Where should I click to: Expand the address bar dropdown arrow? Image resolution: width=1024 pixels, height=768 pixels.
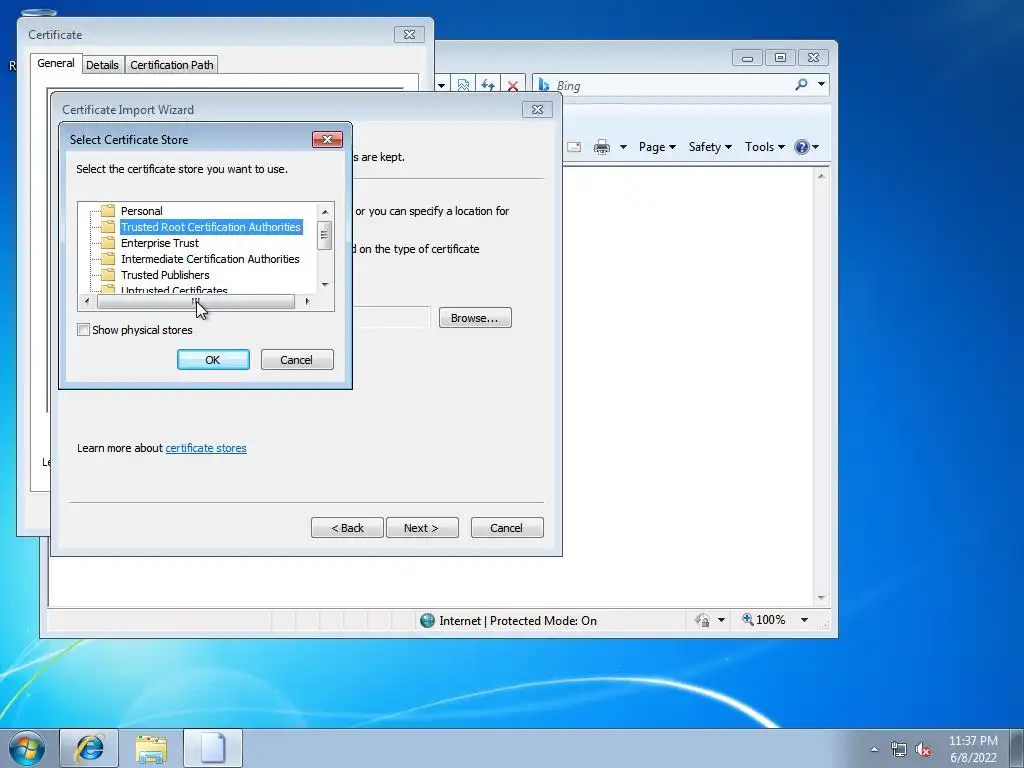441,86
